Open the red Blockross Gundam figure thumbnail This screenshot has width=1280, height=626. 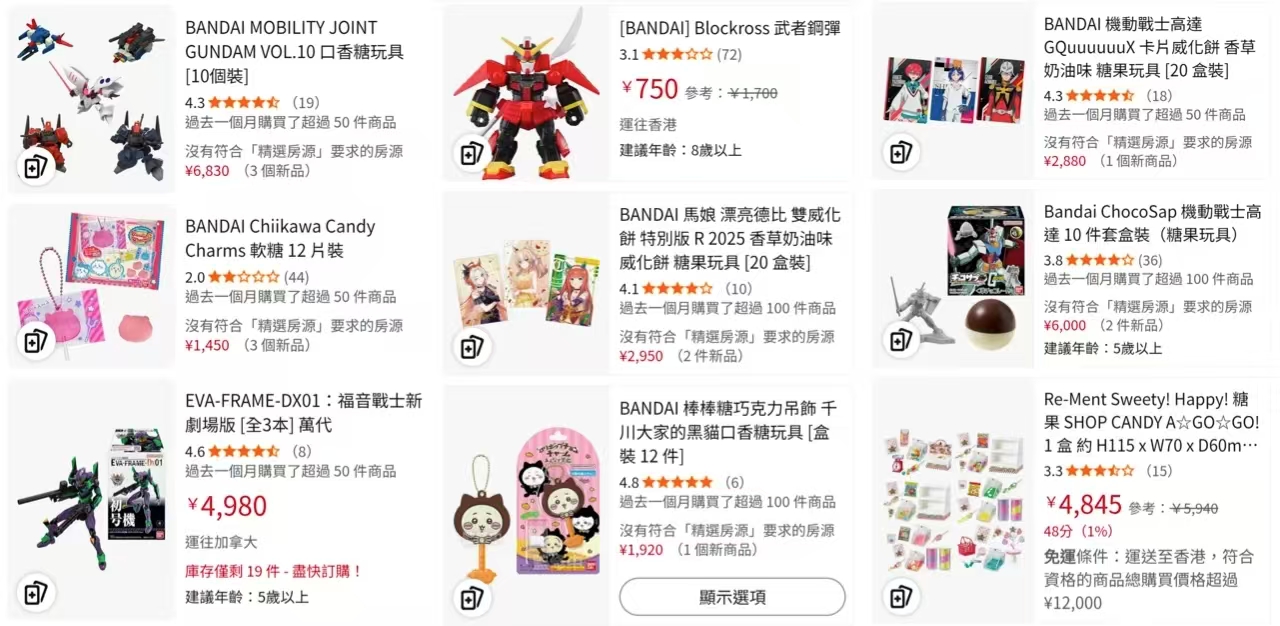[527, 94]
